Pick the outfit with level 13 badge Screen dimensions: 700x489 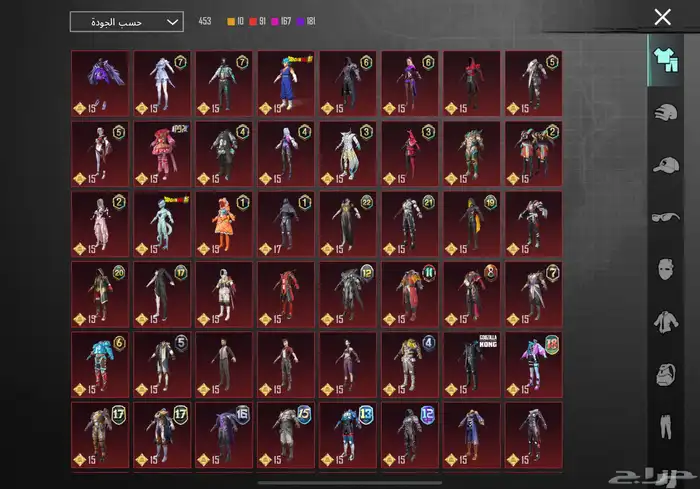[x=347, y=434]
